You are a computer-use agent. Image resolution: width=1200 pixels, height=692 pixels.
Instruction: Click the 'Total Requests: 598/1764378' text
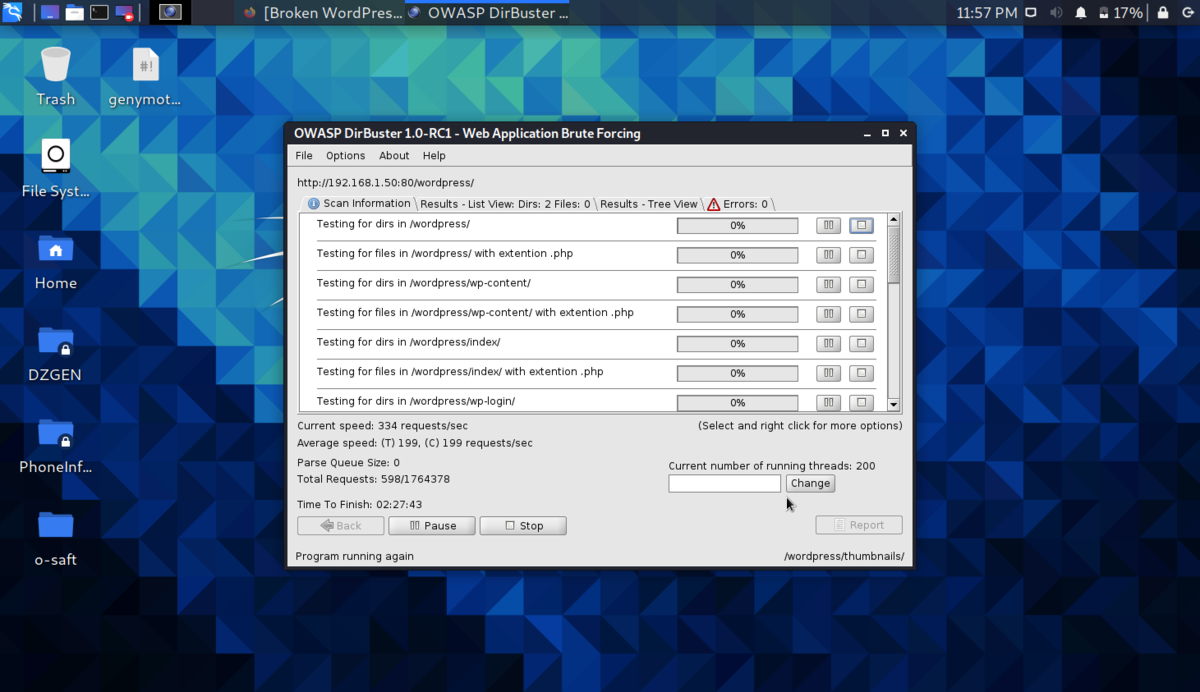(x=374, y=479)
